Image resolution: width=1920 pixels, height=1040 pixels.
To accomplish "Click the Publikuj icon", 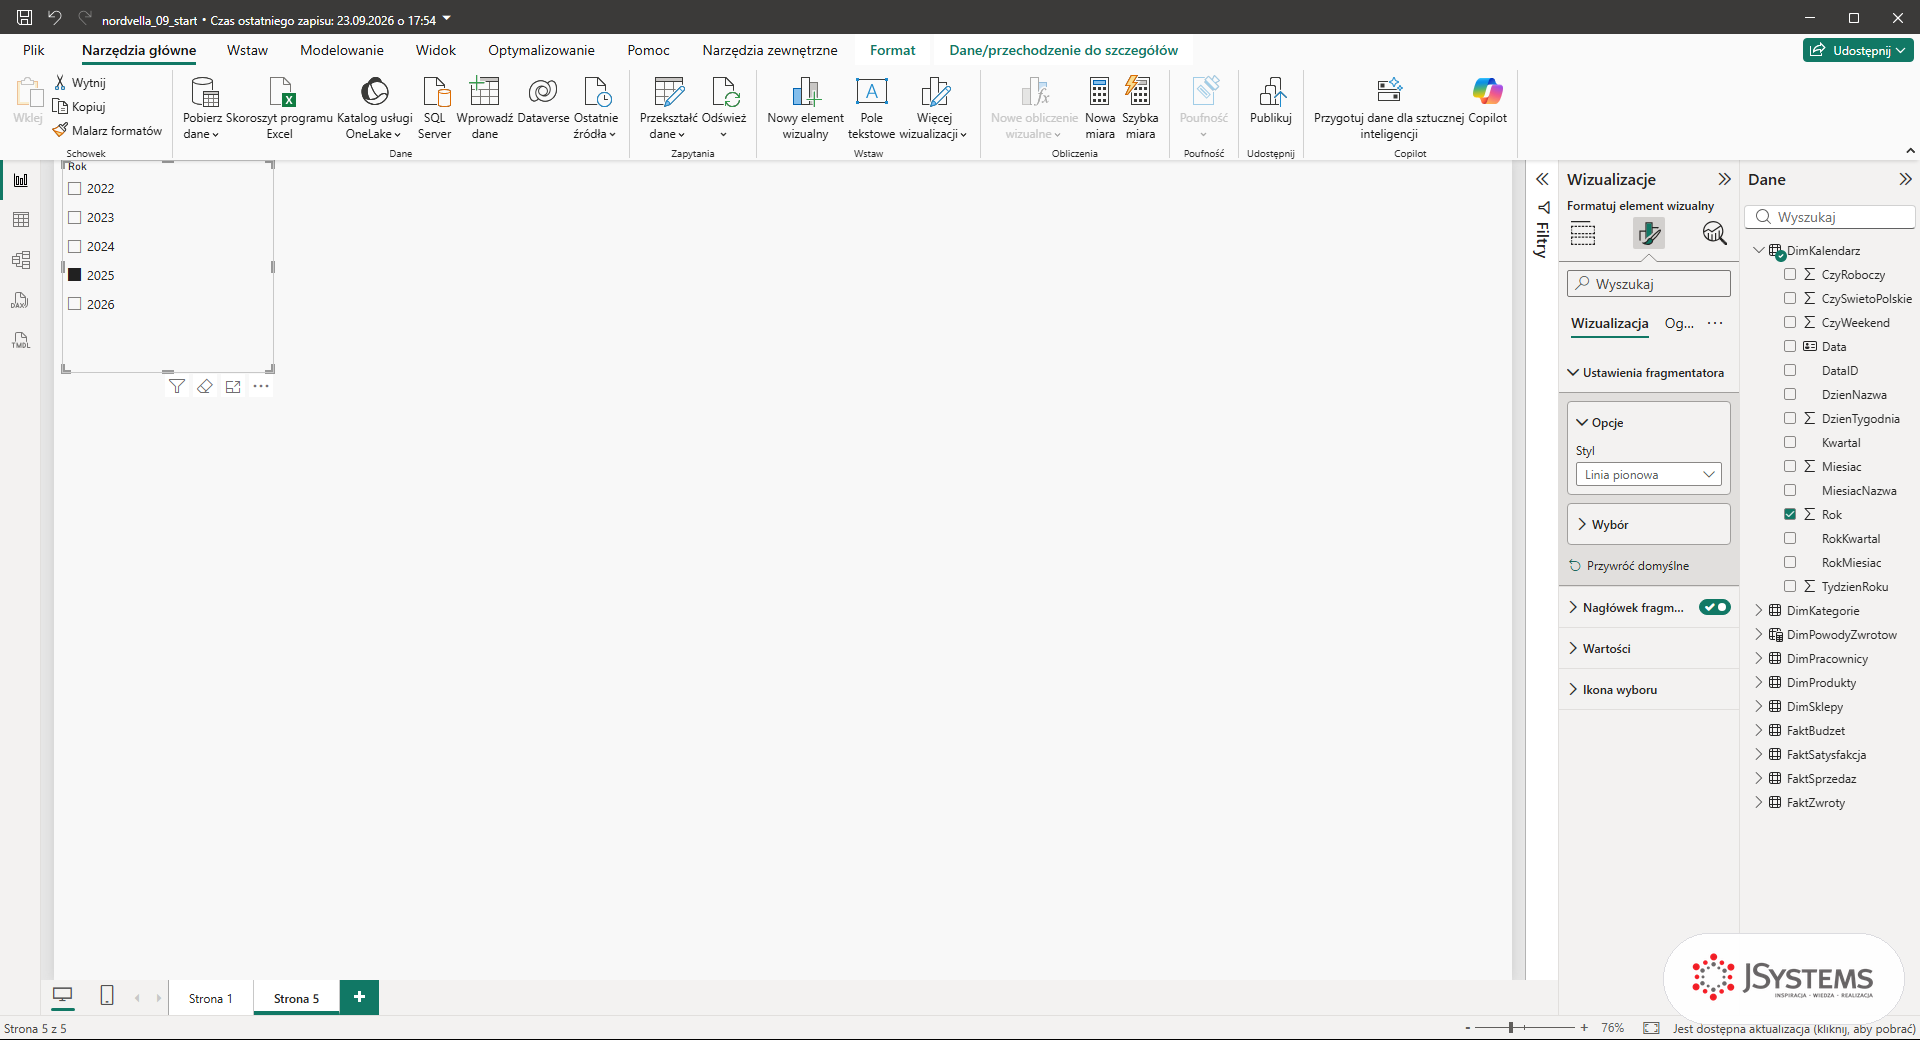I will pyautogui.click(x=1271, y=92).
